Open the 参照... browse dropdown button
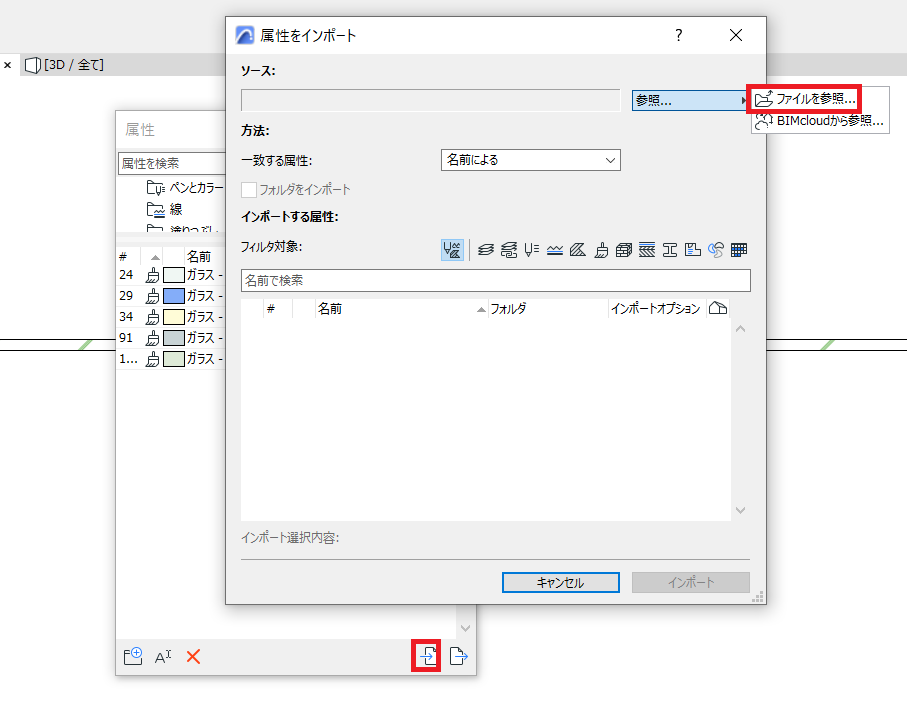Image resolution: width=907 pixels, height=716 pixels. point(690,101)
